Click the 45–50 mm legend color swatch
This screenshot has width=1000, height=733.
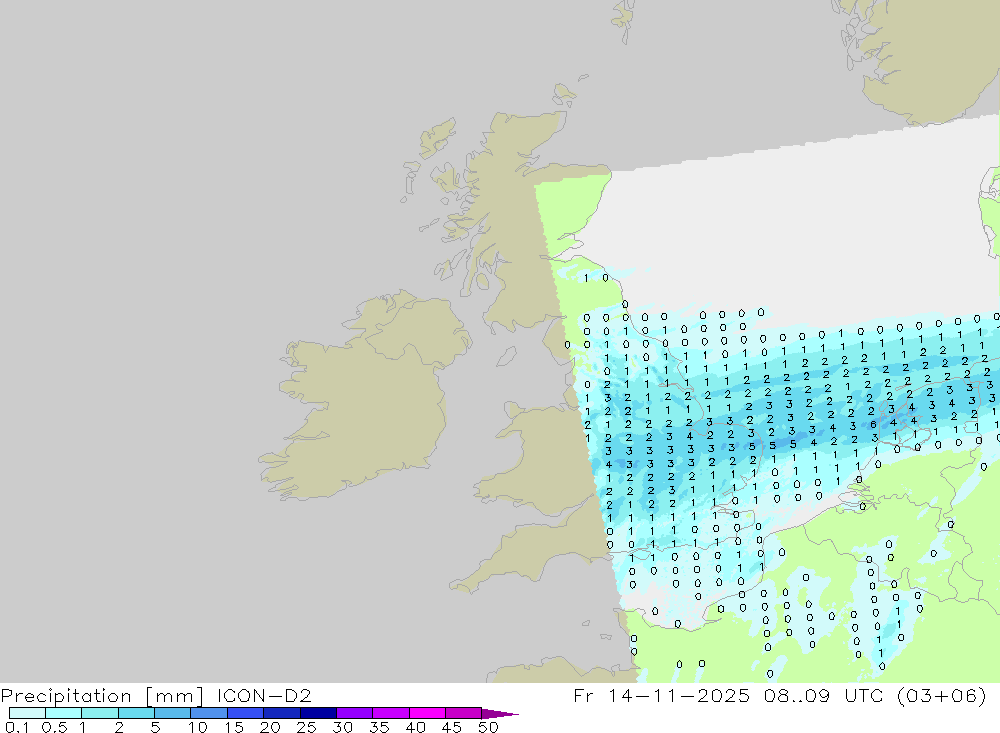[463, 713]
